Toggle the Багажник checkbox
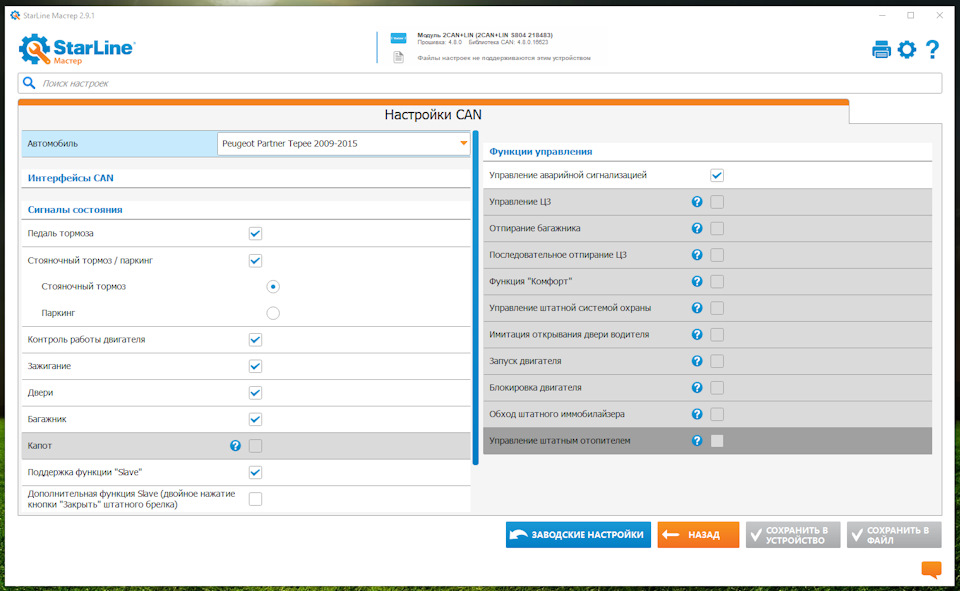The height and width of the screenshot is (591, 960). (255, 420)
